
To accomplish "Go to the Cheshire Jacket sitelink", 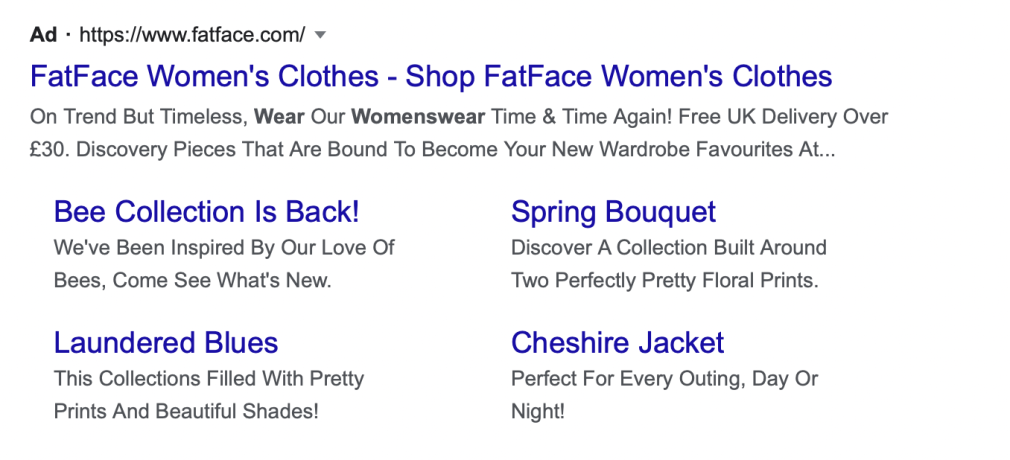I will coord(617,343).
